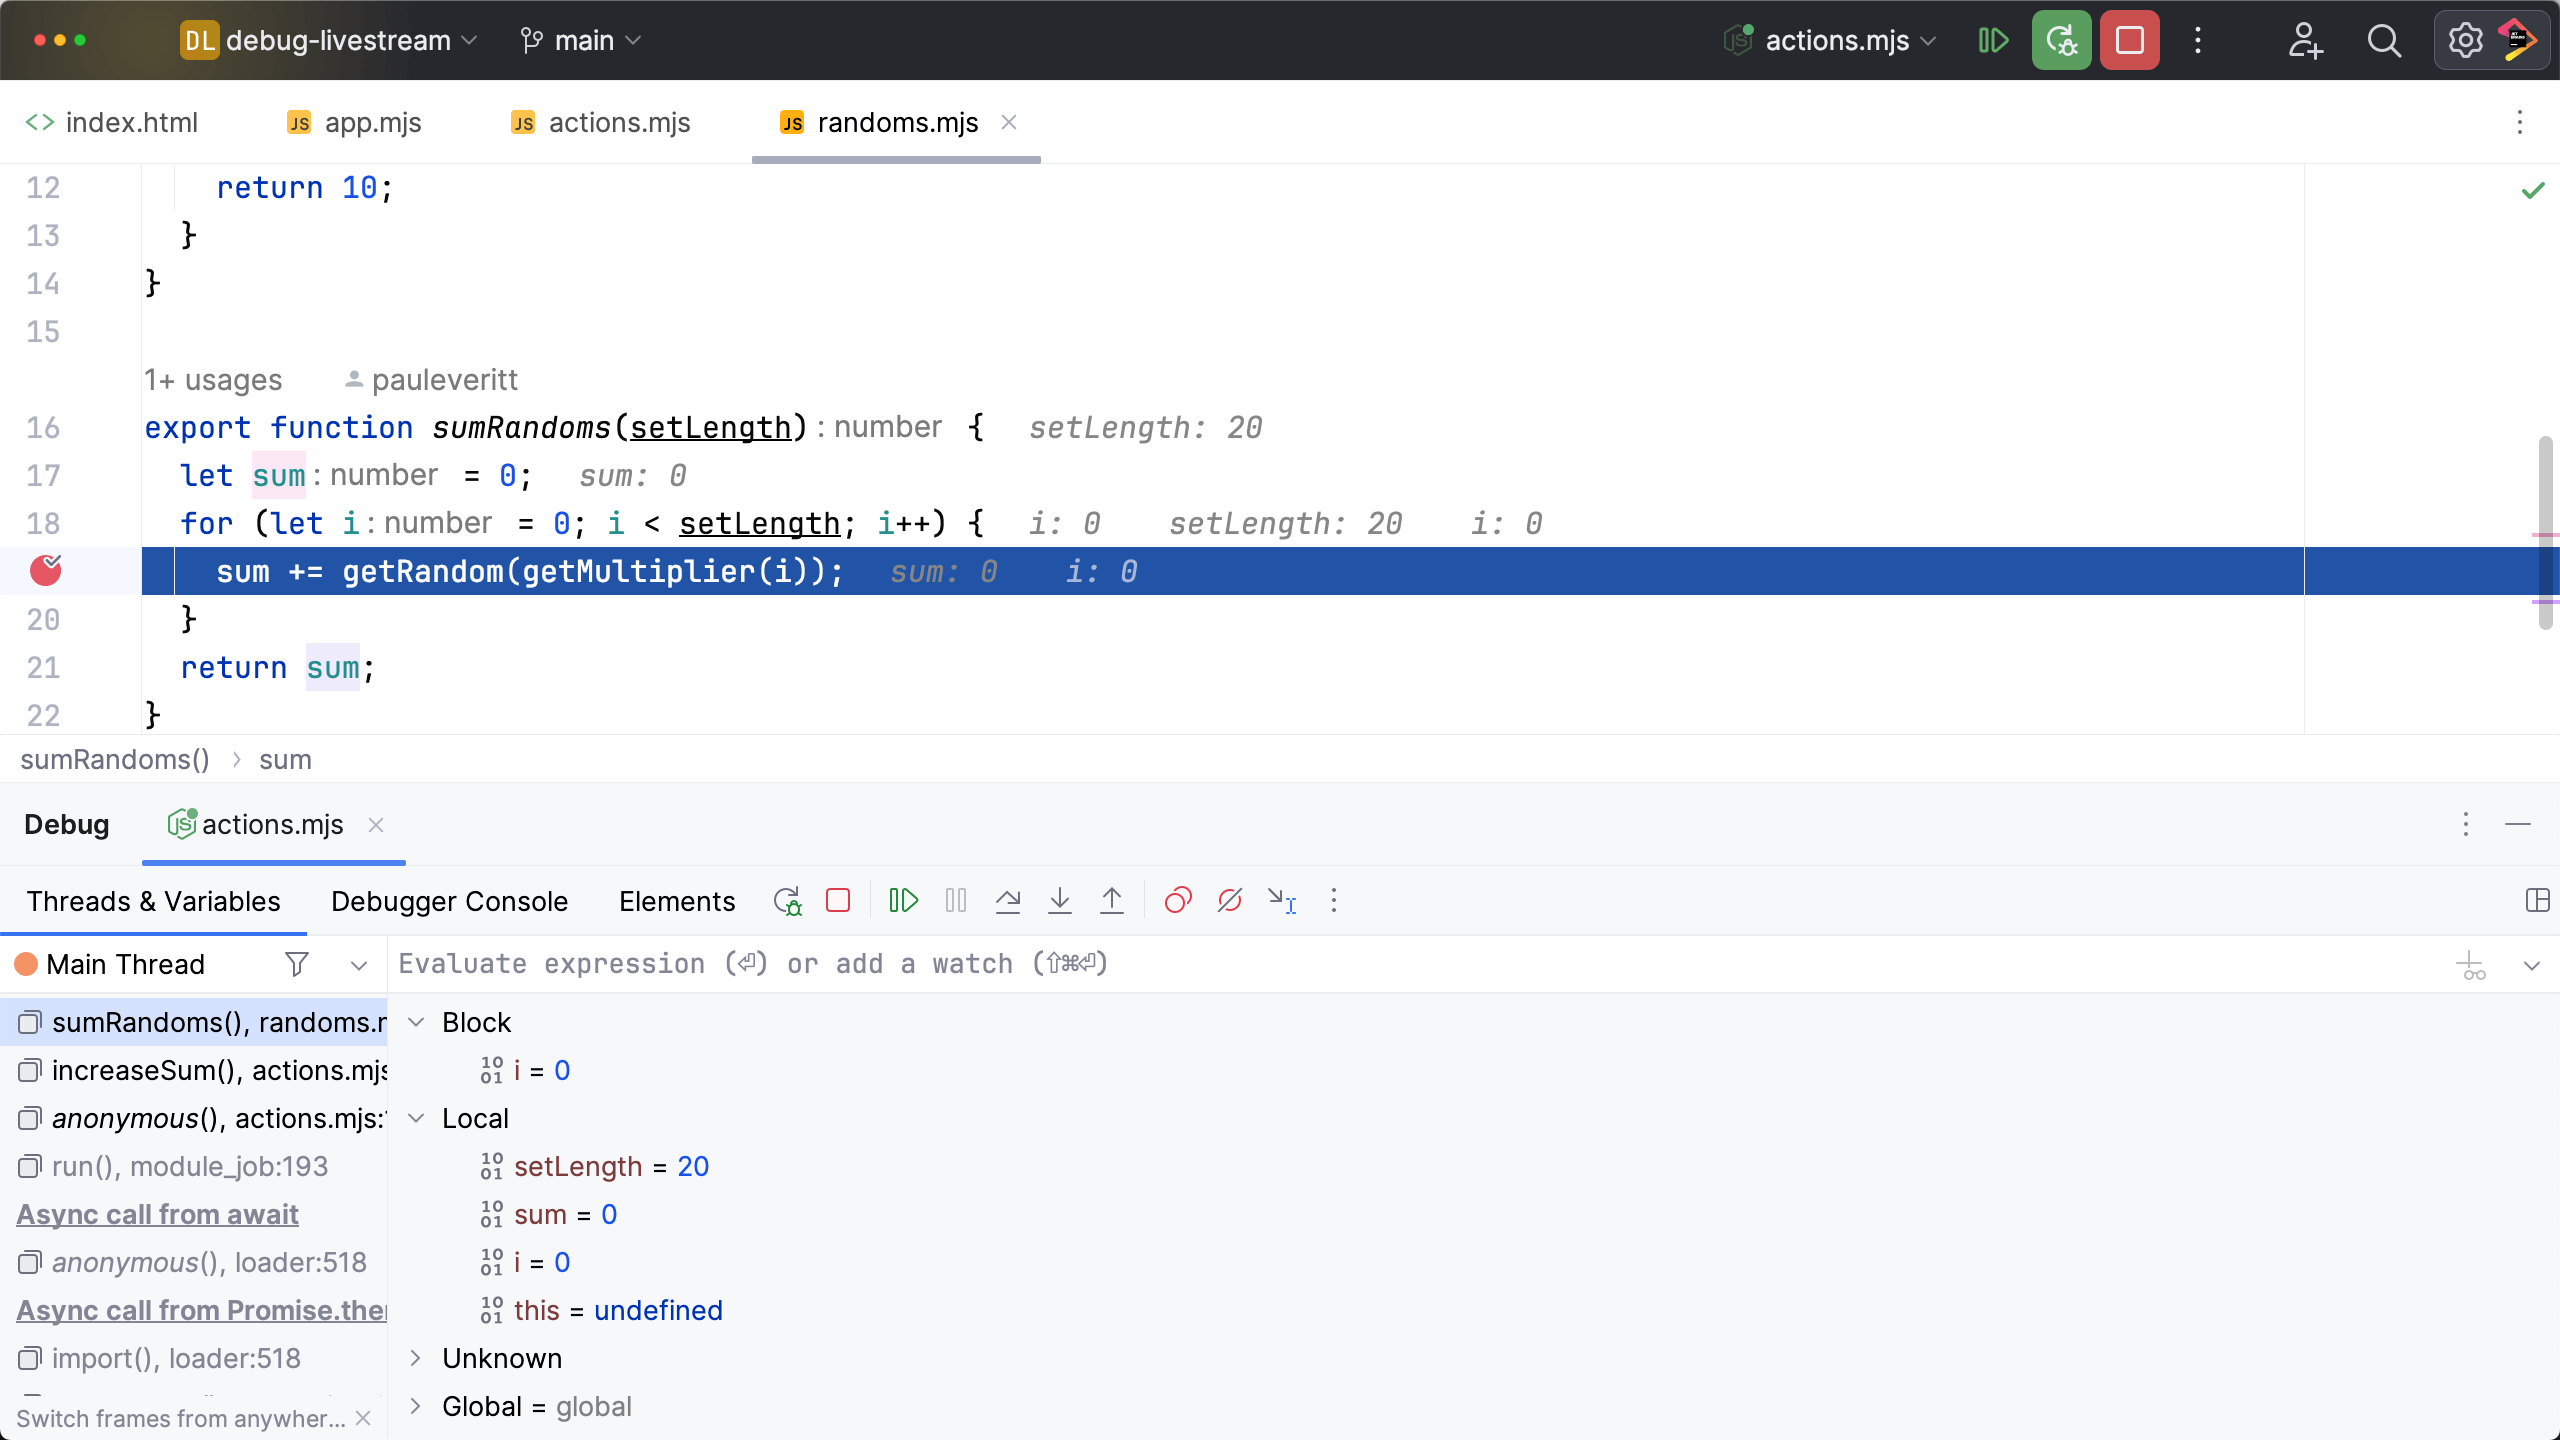Open the main branch dropdown
Image resolution: width=2560 pixels, height=1440 pixels.
point(578,40)
